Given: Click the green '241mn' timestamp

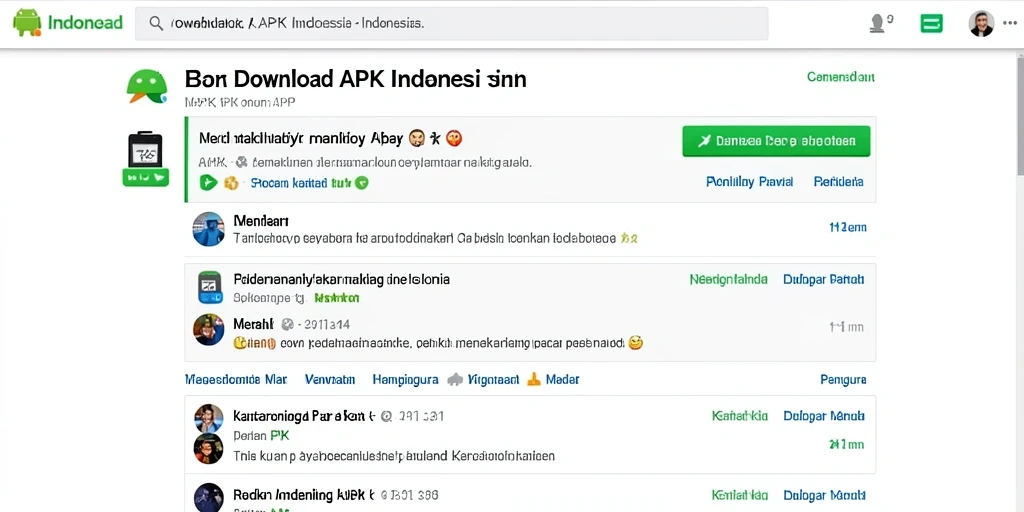Looking at the screenshot, I should coord(846,445).
